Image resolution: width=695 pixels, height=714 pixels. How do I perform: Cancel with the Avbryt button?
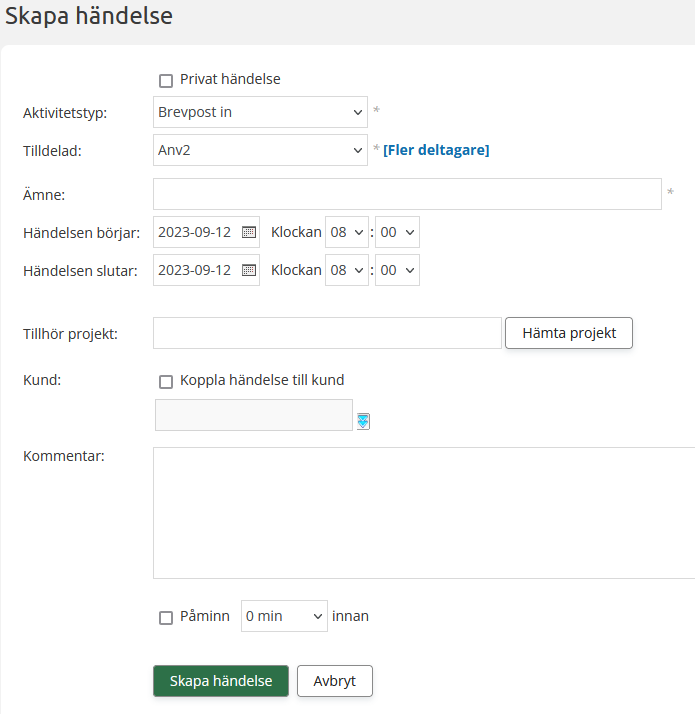[334, 681]
